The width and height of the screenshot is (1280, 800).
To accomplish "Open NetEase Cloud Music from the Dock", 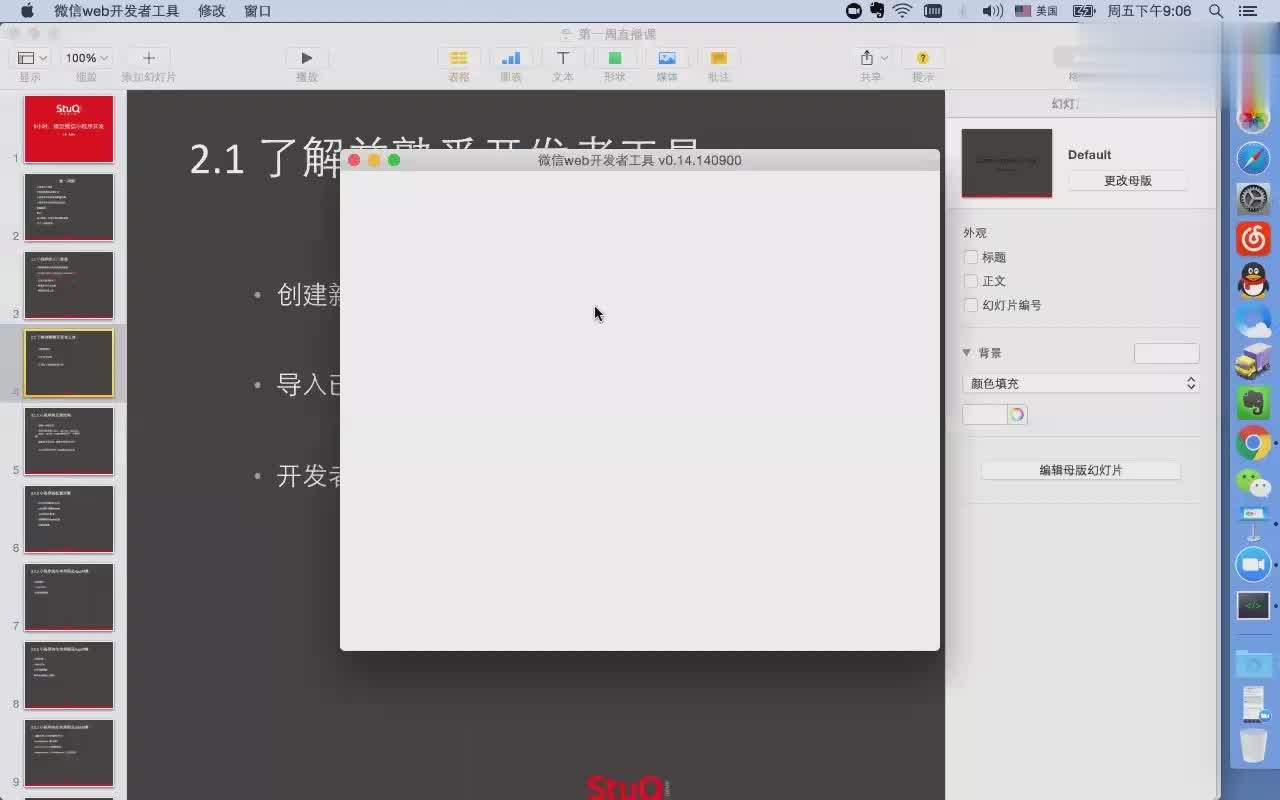I will coord(1253,239).
